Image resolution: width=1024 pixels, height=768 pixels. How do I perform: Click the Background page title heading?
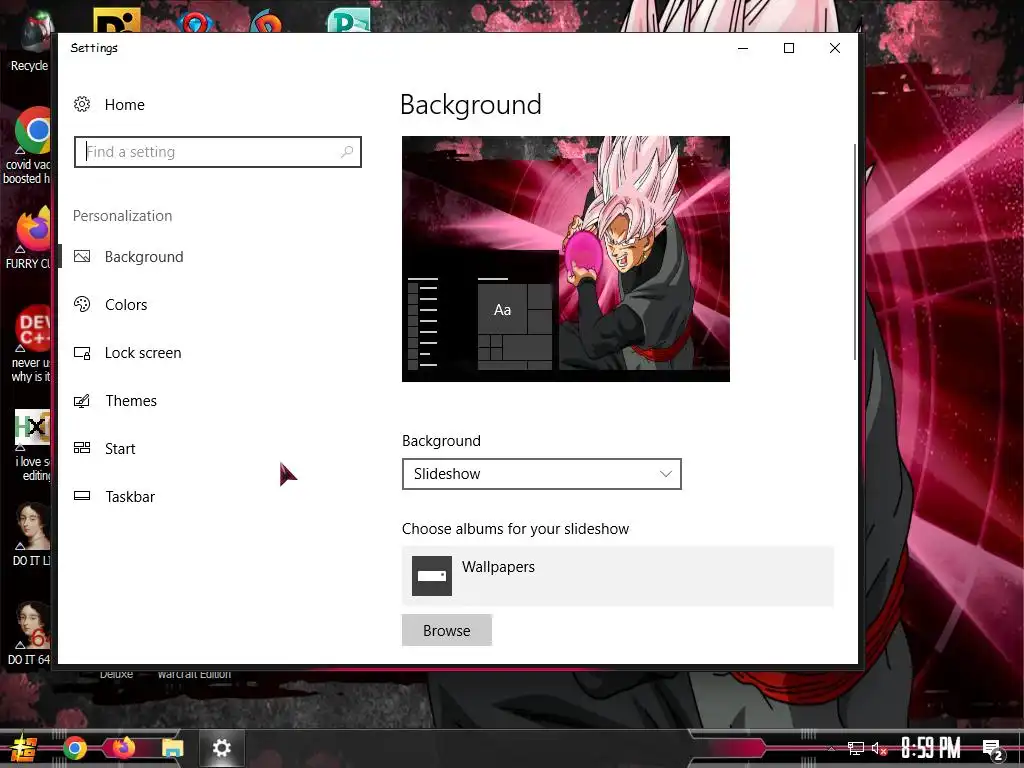tap(471, 104)
